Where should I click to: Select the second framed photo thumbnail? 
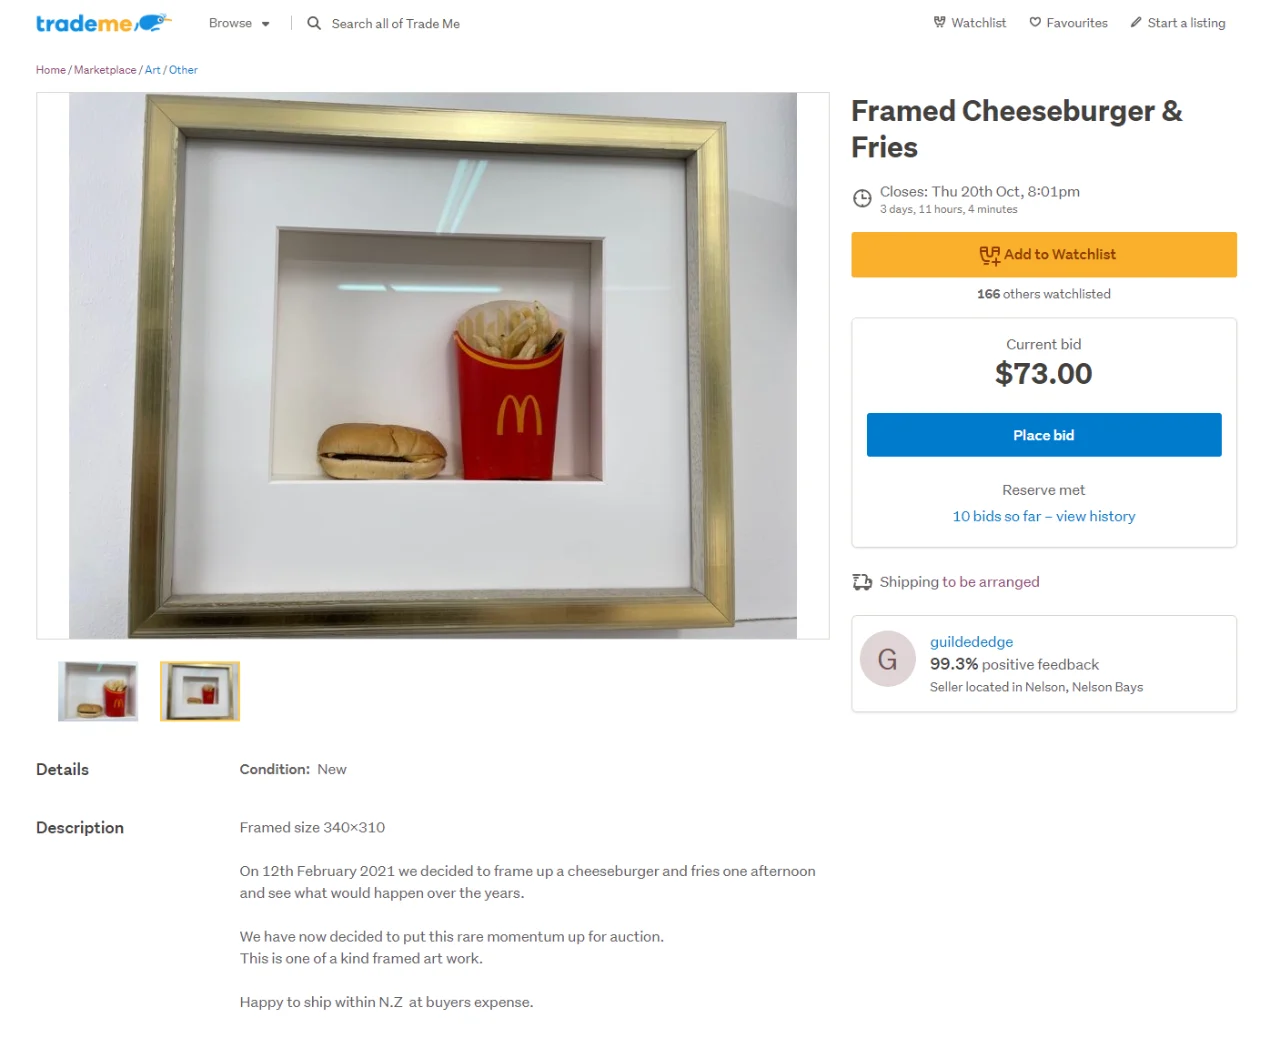click(x=200, y=691)
